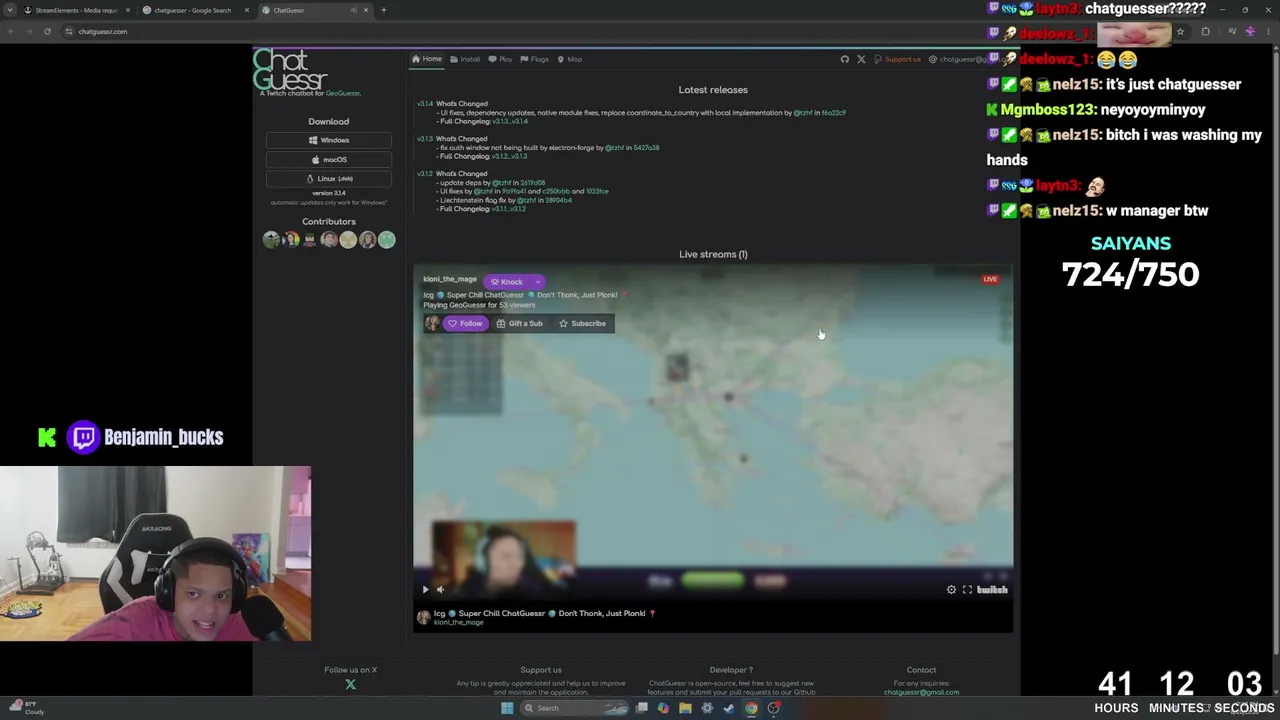Open chatguessr@gmail.com contact link in footer
This screenshot has width=1280, height=720.
click(x=921, y=692)
